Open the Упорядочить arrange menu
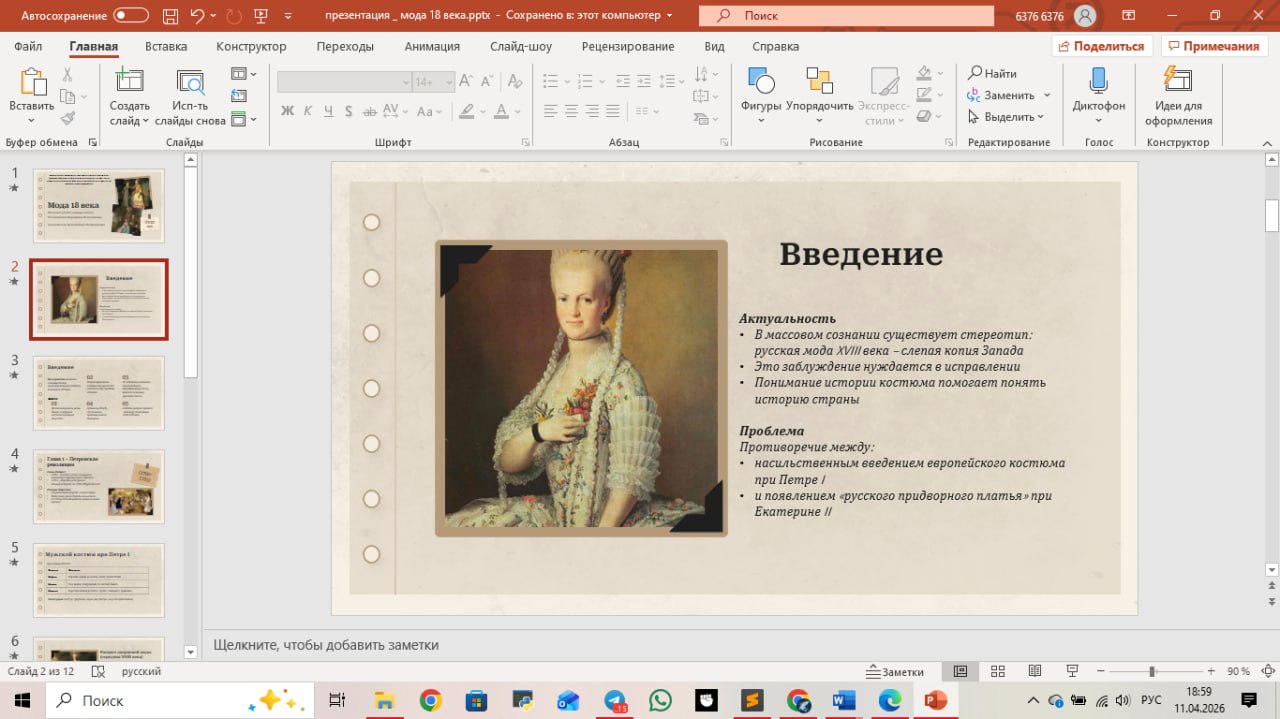Viewport: 1280px width, 719px height. (x=820, y=97)
